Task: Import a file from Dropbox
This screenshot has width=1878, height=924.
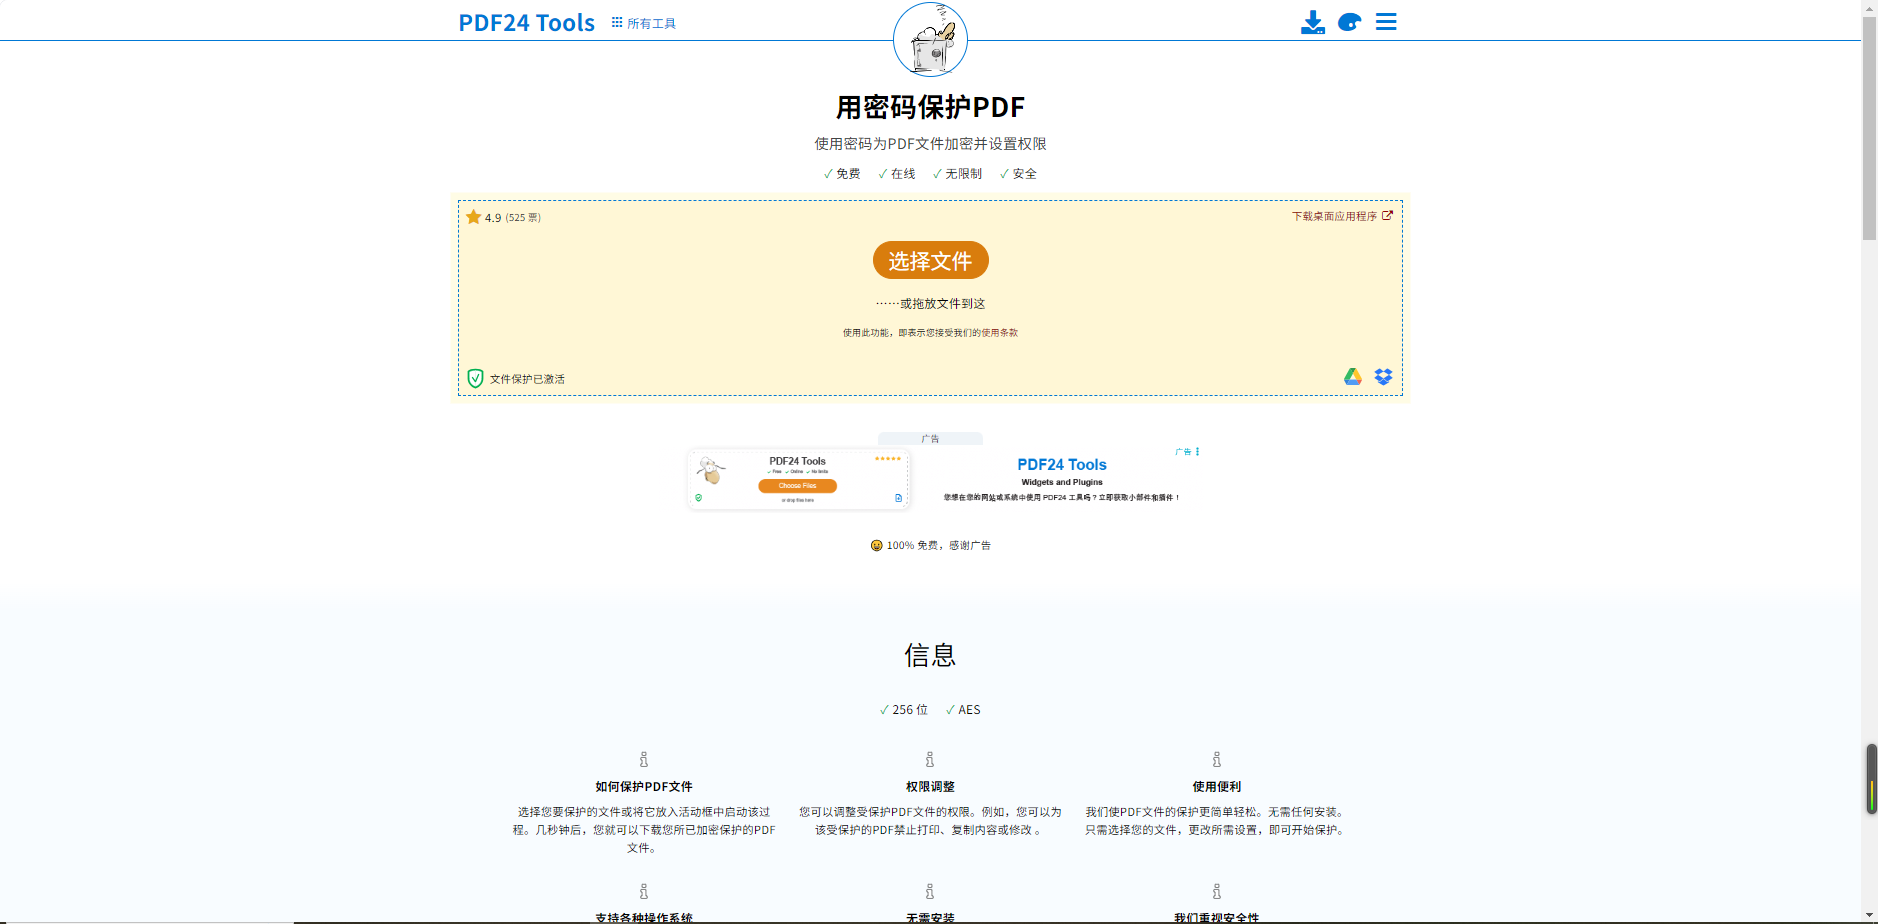Action: [x=1383, y=377]
